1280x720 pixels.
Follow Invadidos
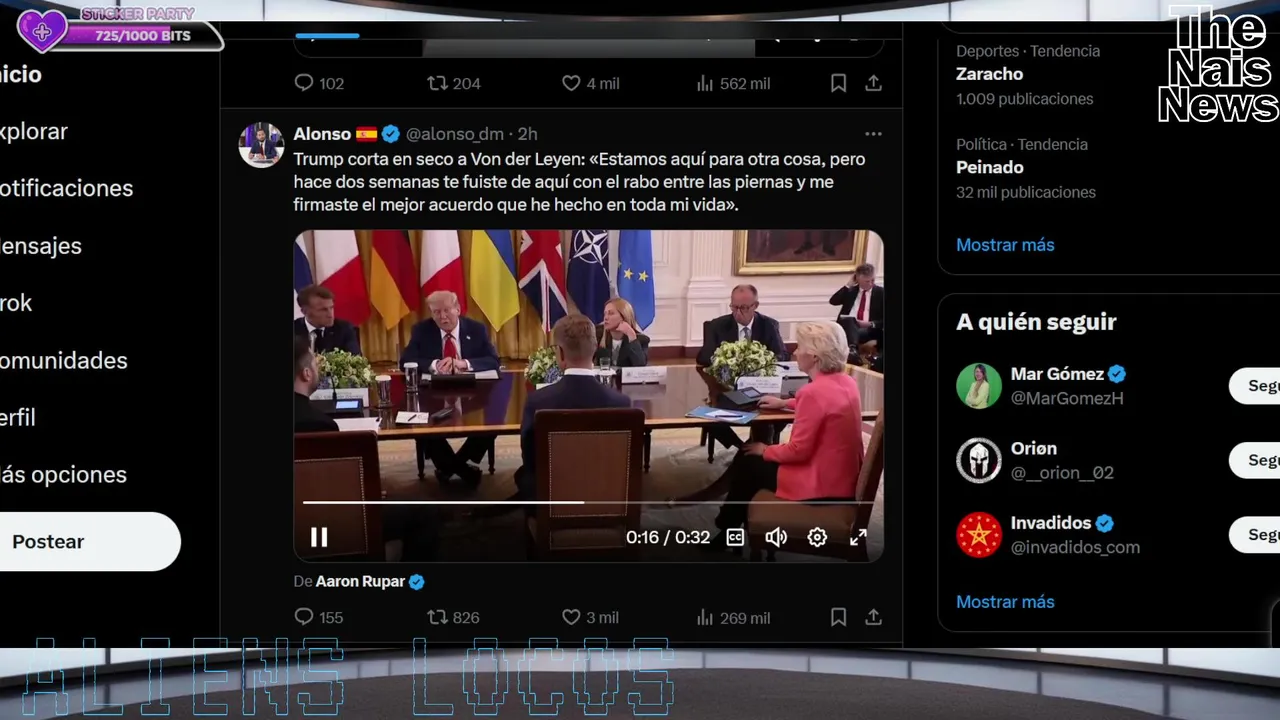(1255, 535)
